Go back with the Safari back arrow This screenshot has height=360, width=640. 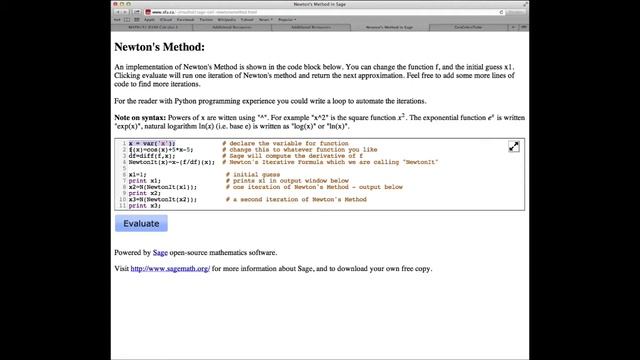(x=118, y=12)
